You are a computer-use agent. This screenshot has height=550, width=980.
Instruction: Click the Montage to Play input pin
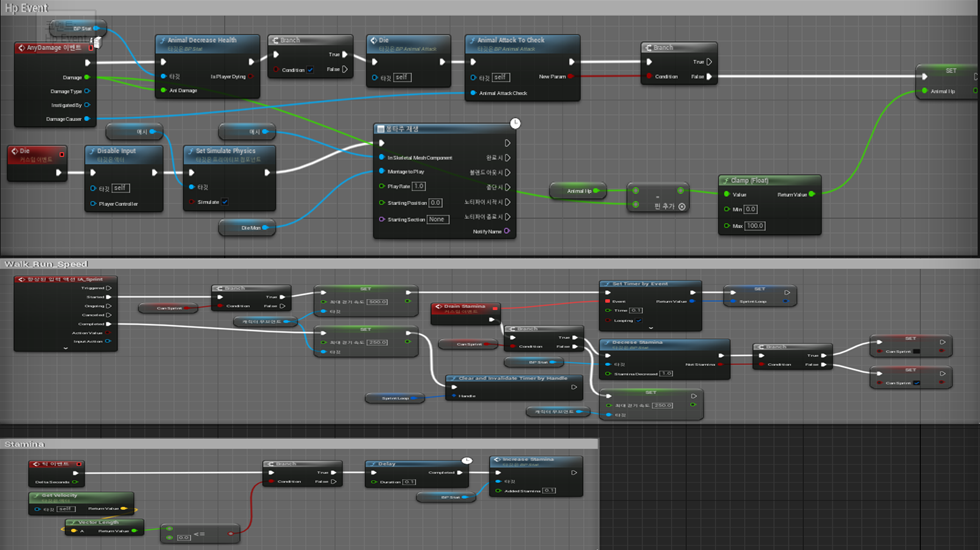pyautogui.click(x=382, y=171)
